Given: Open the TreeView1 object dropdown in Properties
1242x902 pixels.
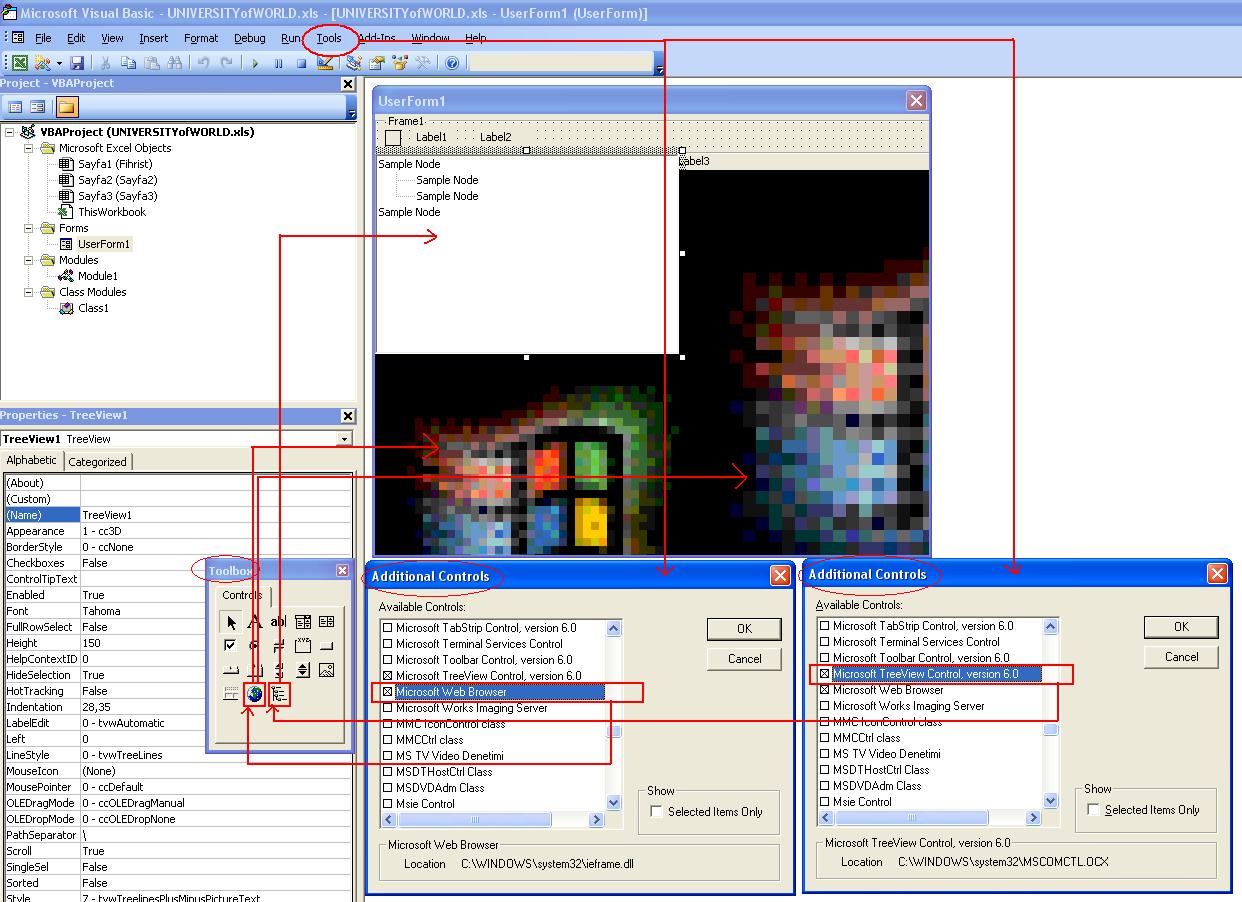Looking at the screenshot, I should click(x=344, y=439).
